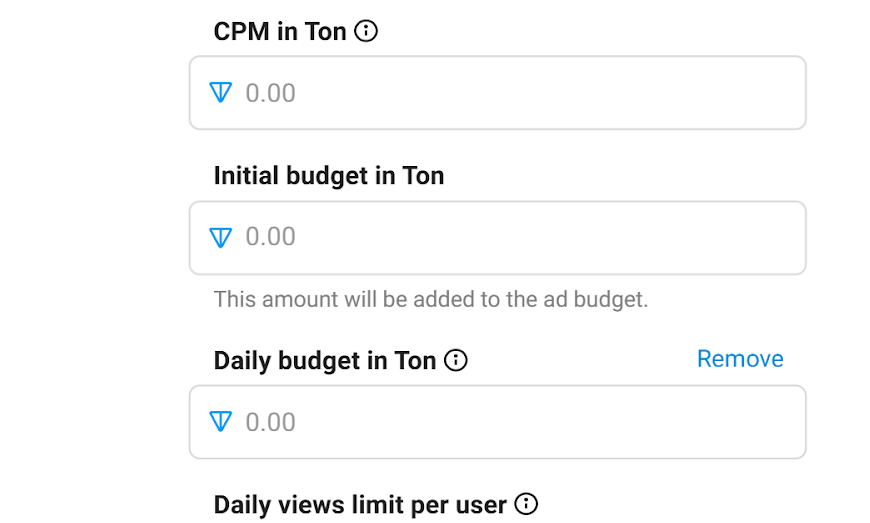Click the TON logo in the CPM field

[x=221, y=93]
